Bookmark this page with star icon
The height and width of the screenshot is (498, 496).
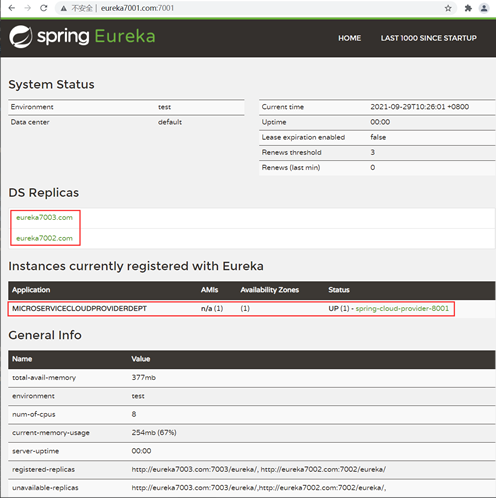point(448,8)
